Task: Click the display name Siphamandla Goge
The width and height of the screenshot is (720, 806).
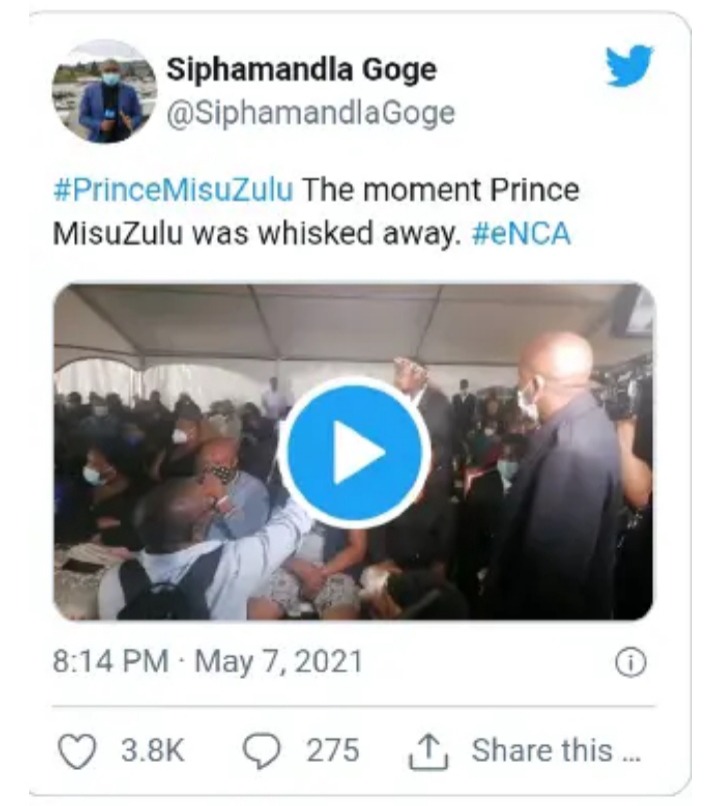Action: [301, 70]
